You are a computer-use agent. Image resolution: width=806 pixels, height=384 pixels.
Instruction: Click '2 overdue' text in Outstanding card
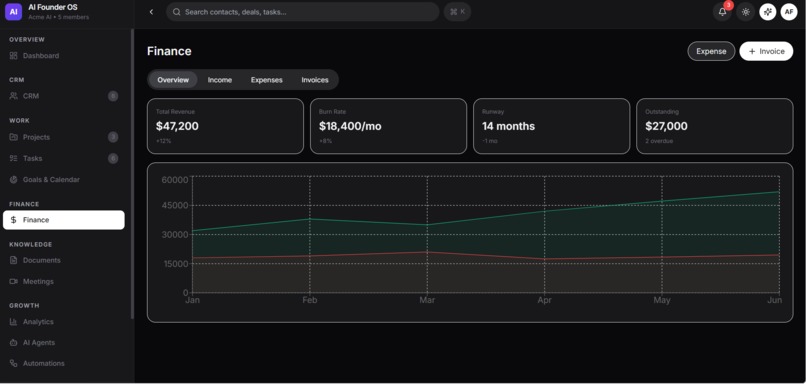[659, 141]
